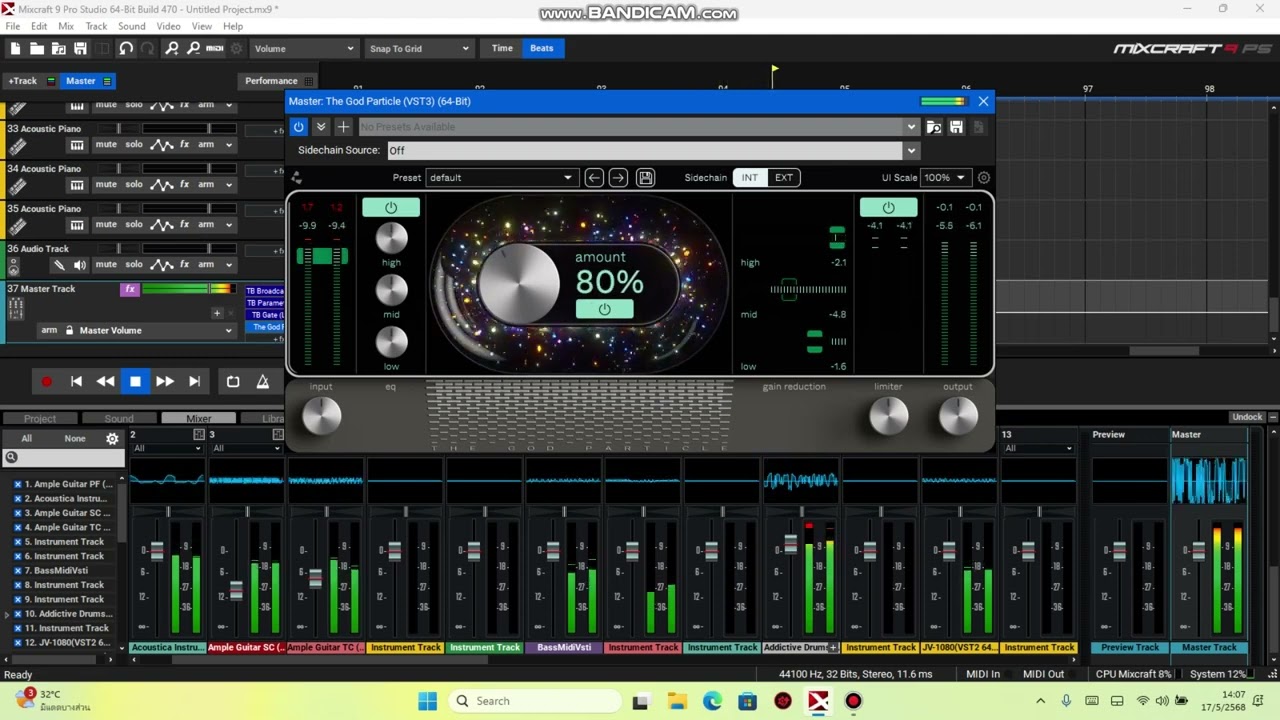Open the fx on 37 Master Track
1280x720 pixels.
pyautogui.click(x=129, y=289)
